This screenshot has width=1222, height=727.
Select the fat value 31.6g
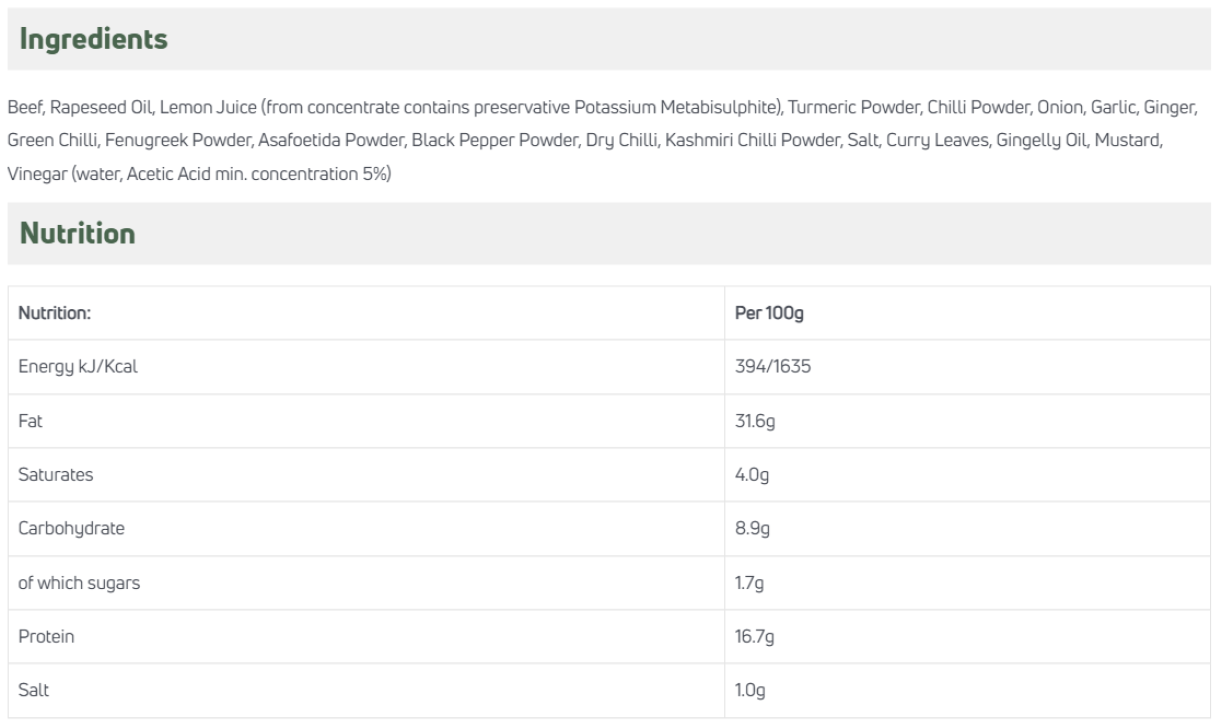coord(755,421)
